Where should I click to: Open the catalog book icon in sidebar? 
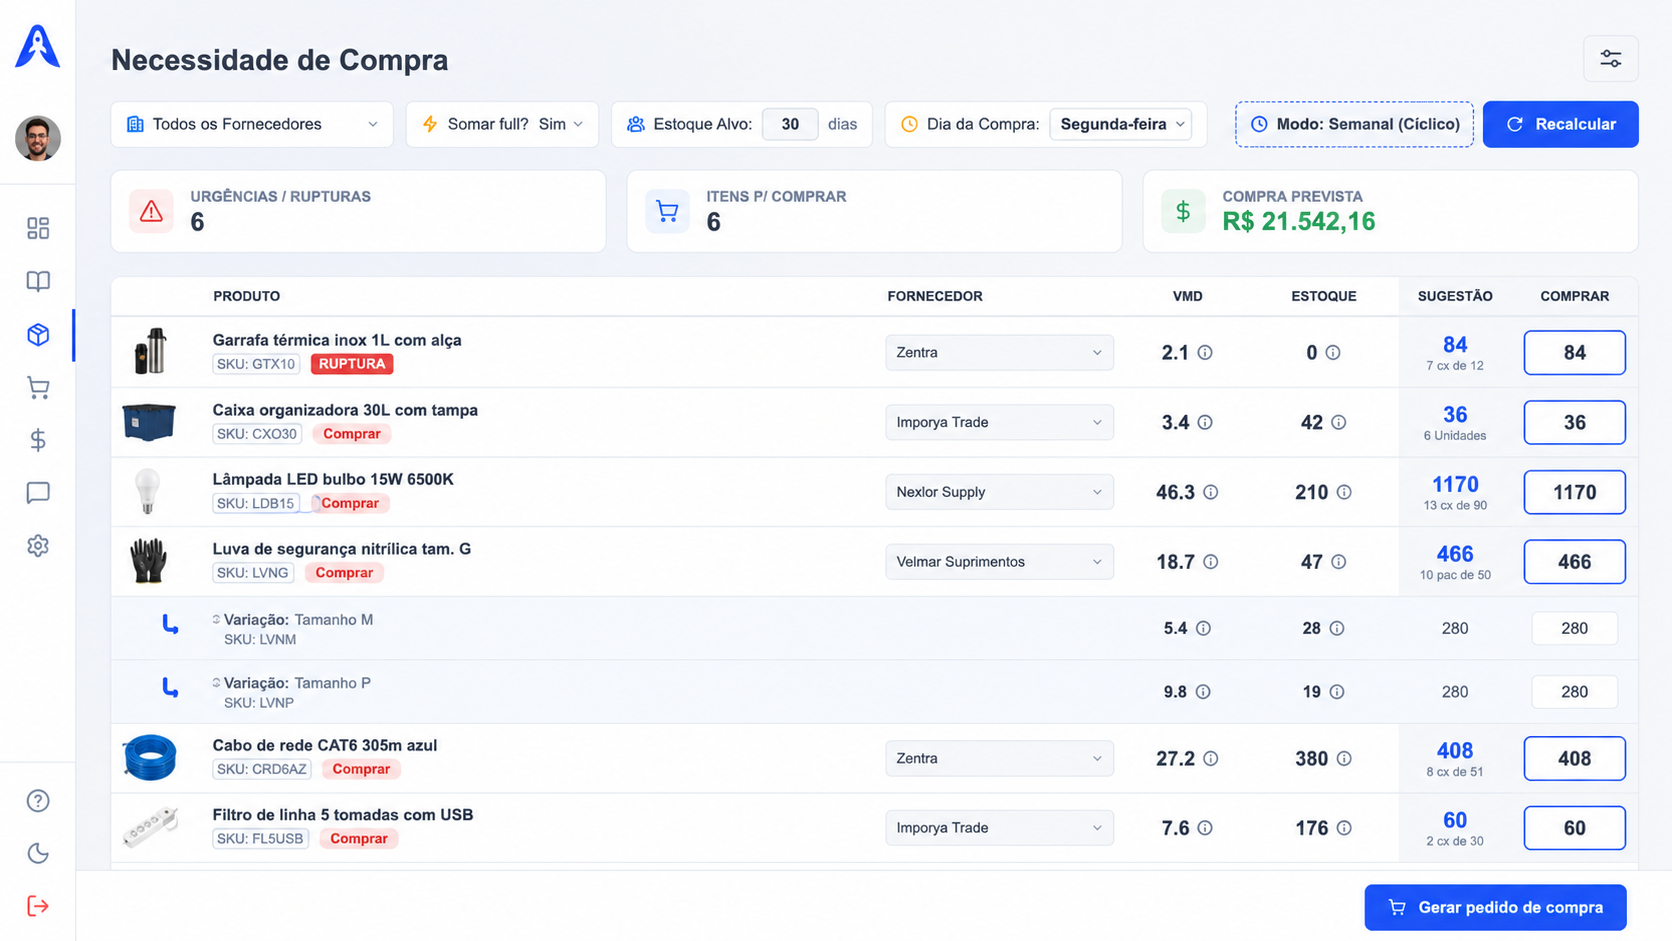[38, 282]
